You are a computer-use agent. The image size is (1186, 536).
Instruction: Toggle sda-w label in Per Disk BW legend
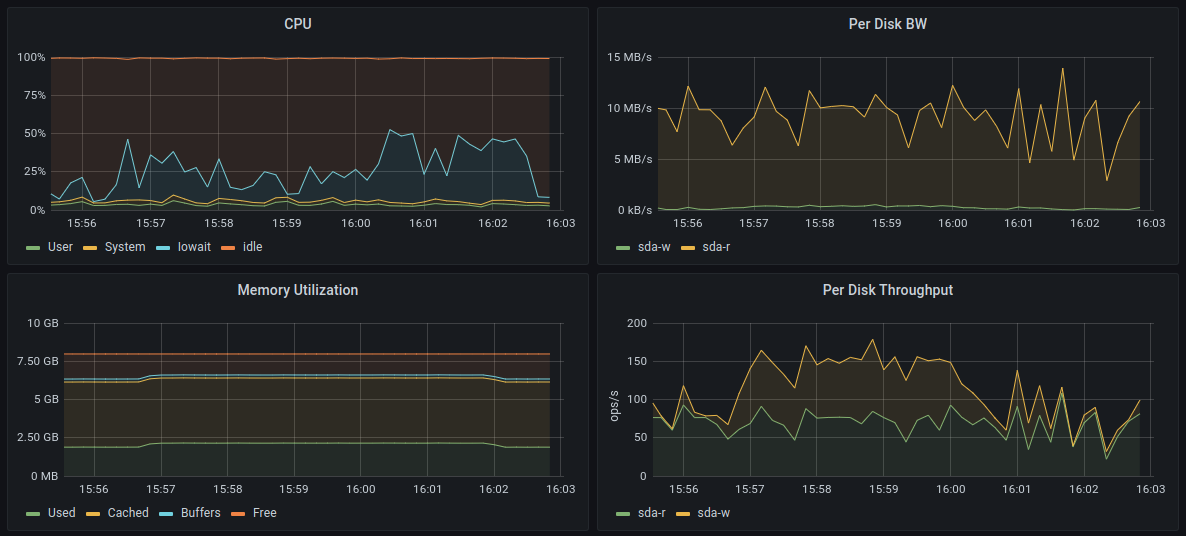tap(651, 247)
